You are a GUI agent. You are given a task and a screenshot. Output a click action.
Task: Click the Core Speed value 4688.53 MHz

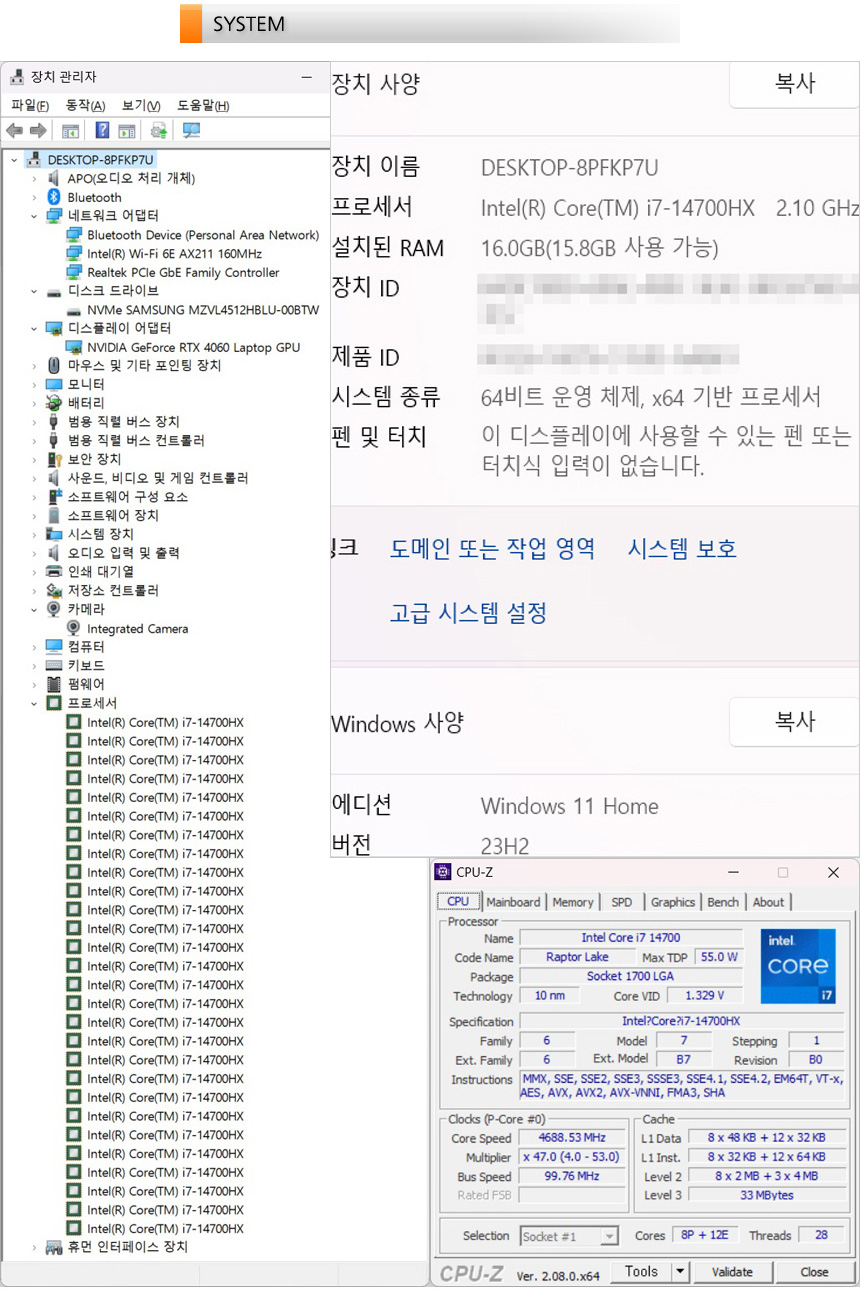[x=571, y=1138]
